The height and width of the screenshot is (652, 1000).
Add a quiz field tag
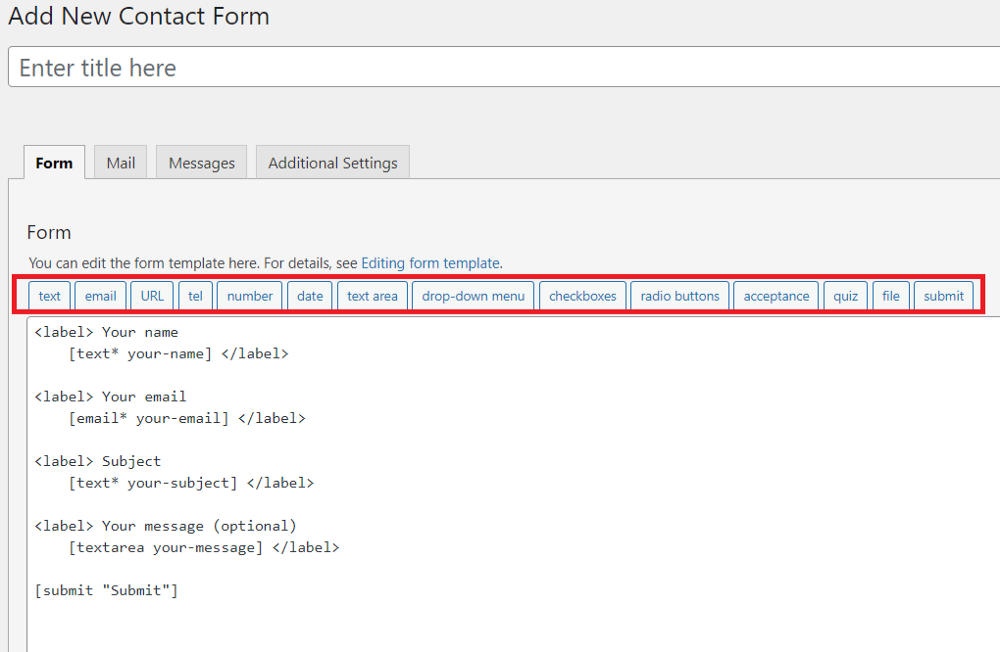pyautogui.click(x=846, y=295)
